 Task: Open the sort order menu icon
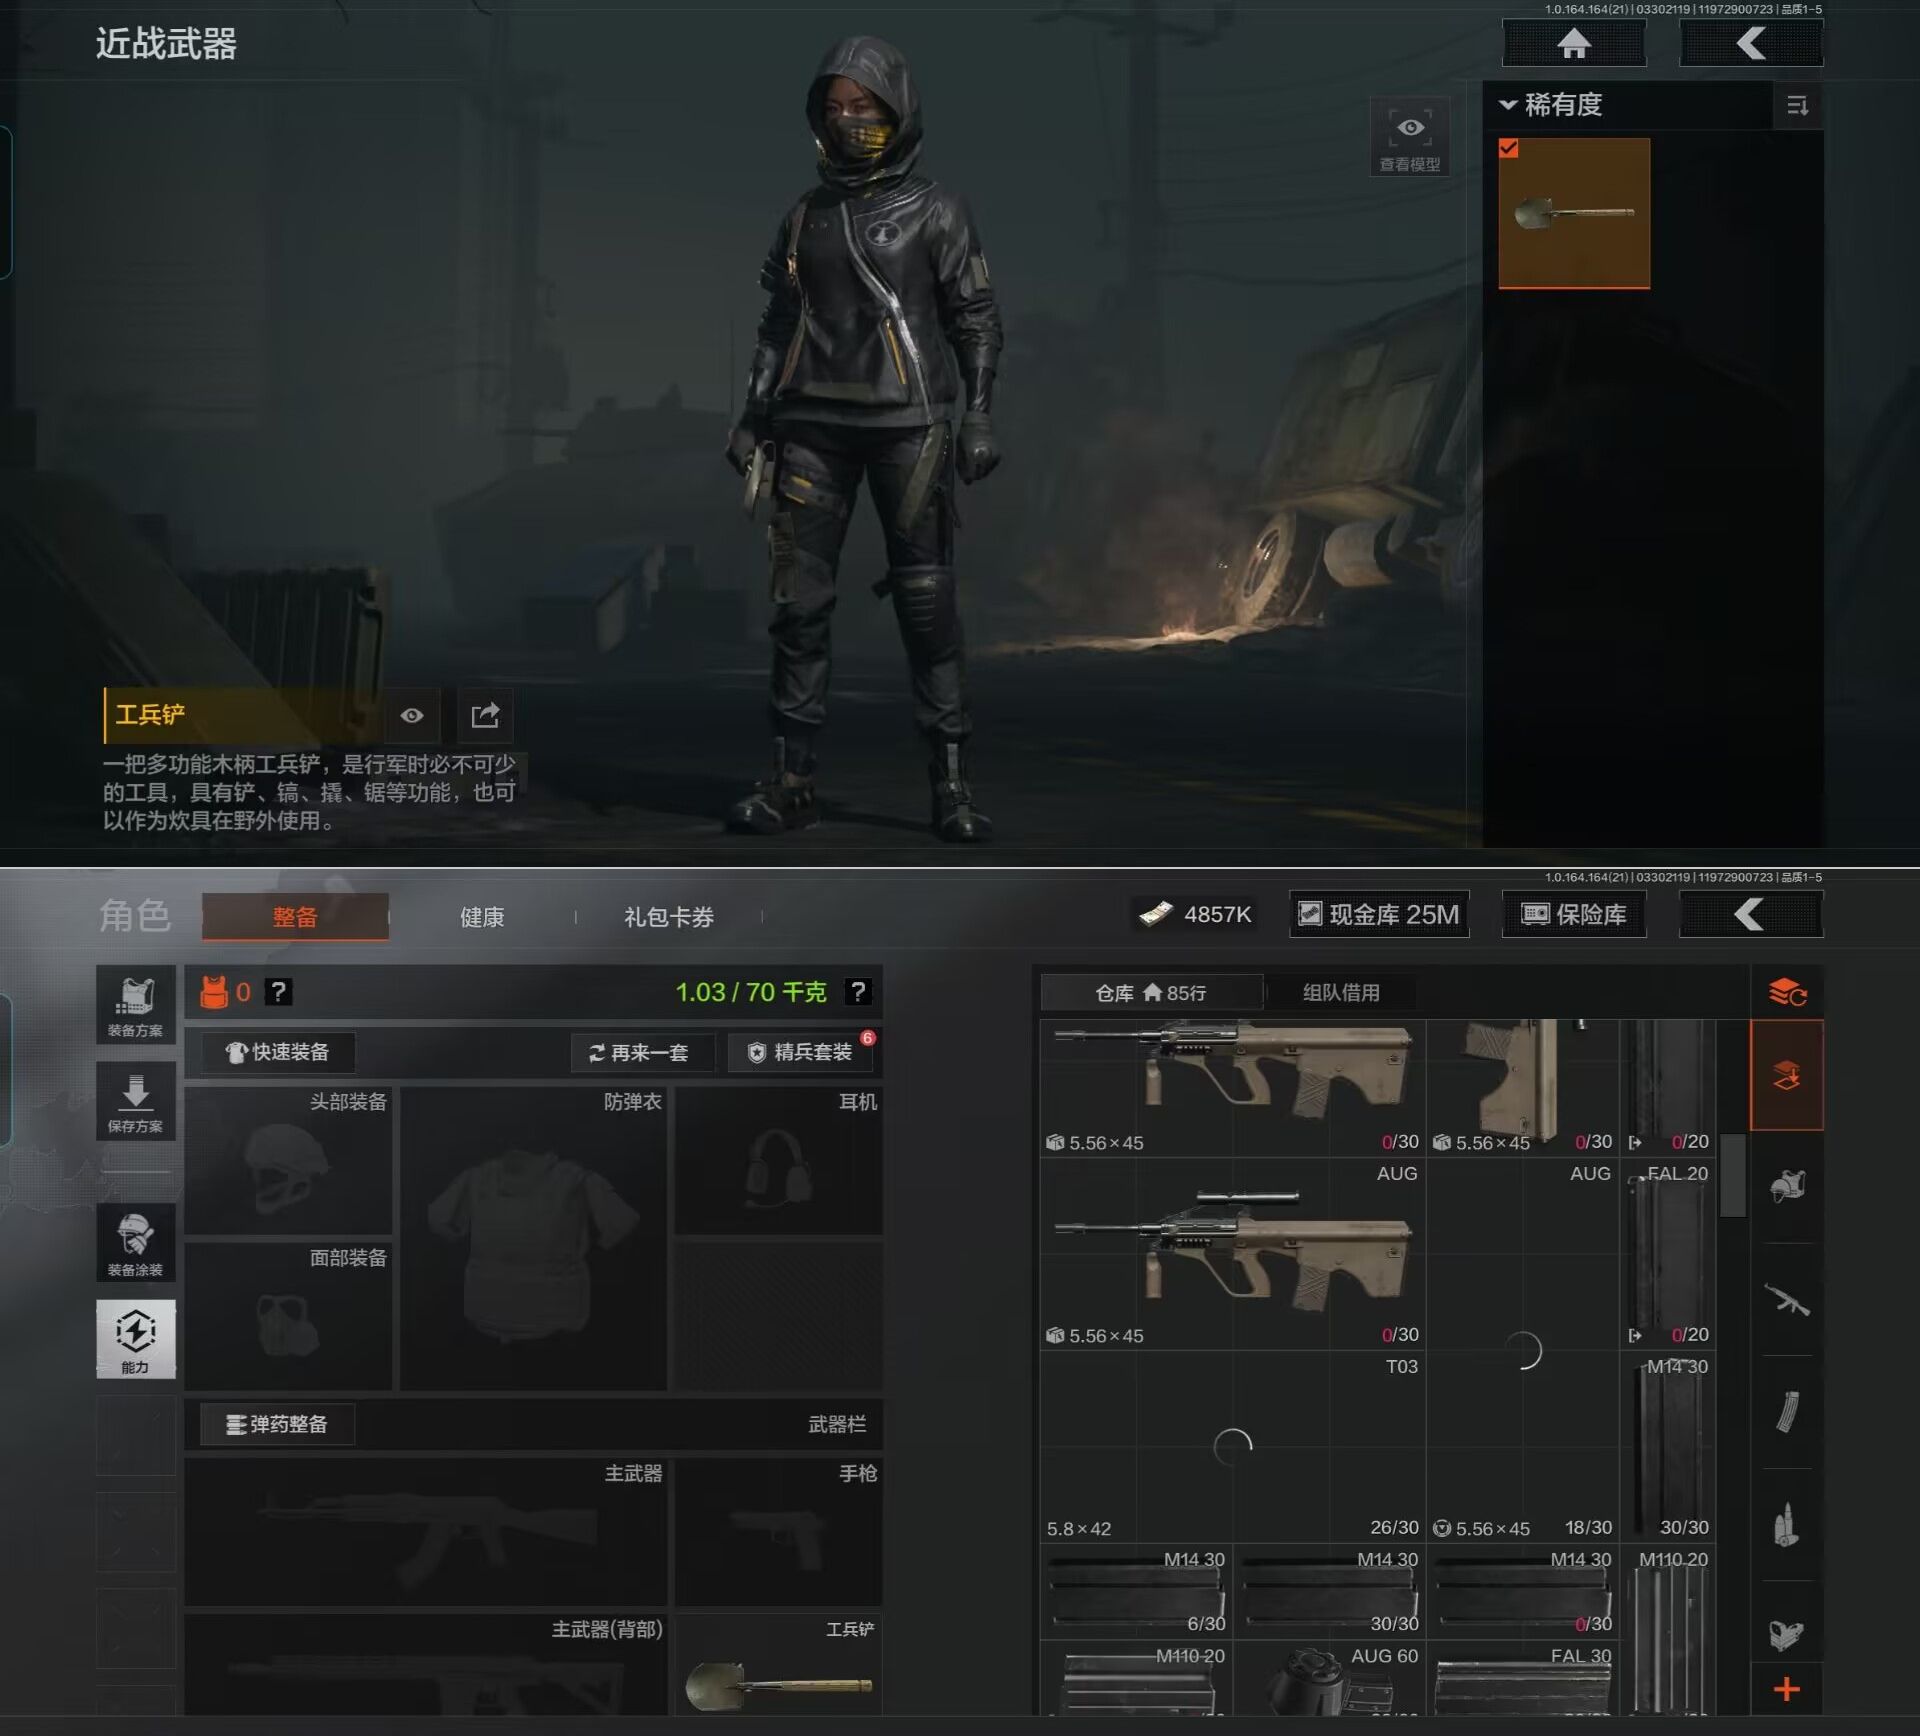(1797, 105)
